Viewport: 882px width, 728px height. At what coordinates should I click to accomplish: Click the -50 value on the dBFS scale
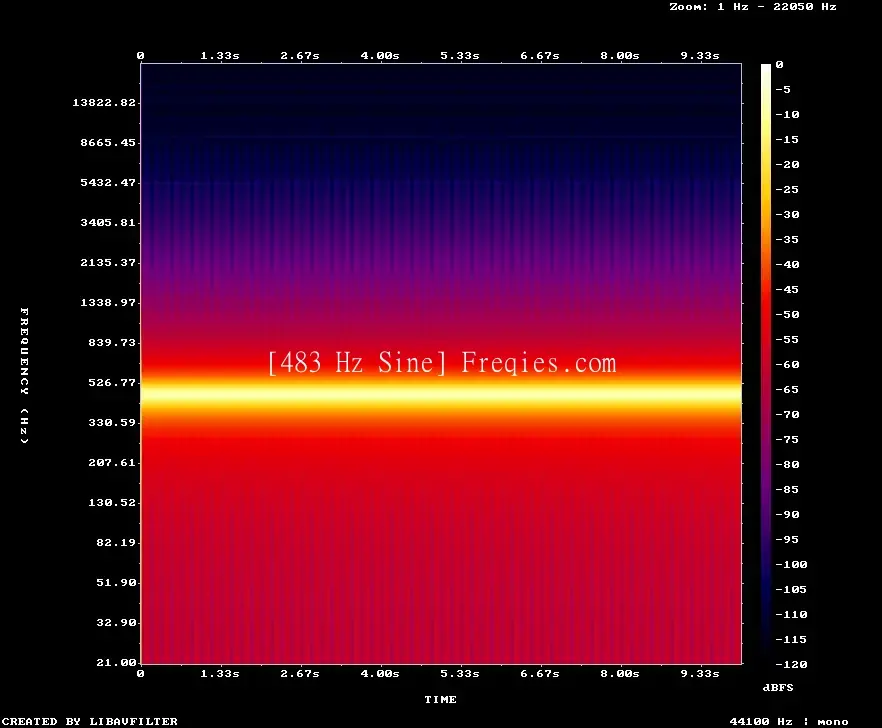tap(787, 314)
